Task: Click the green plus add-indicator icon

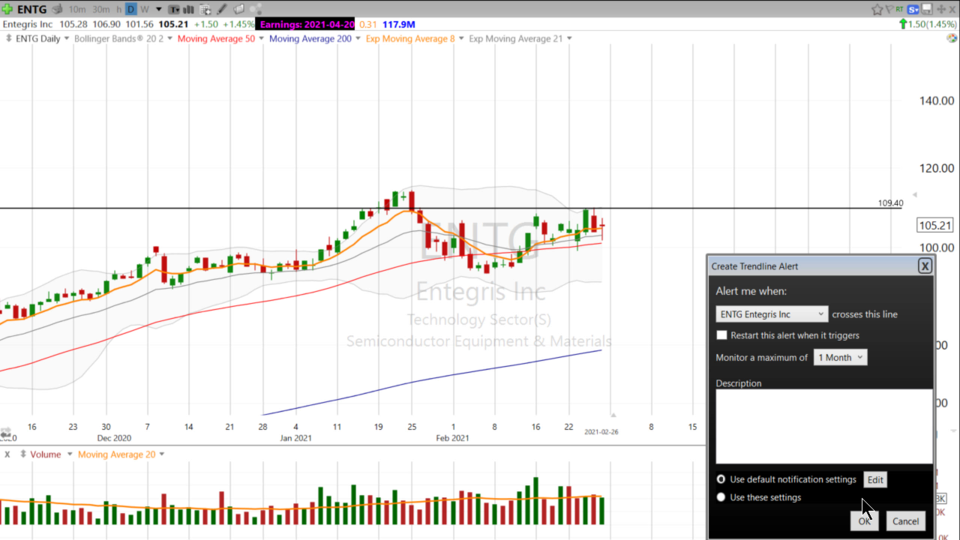Action: (x=7, y=9)
